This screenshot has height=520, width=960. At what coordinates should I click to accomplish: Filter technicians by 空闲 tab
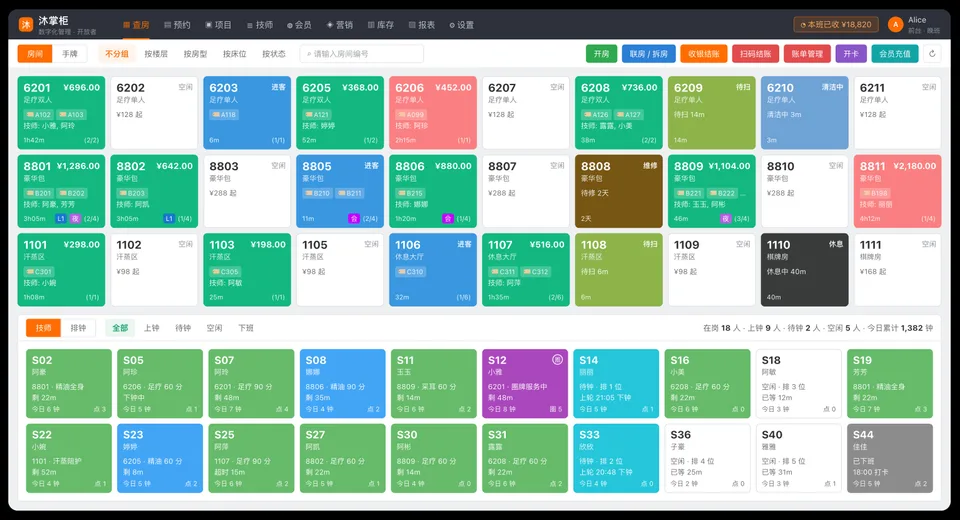tap(214, 328)
